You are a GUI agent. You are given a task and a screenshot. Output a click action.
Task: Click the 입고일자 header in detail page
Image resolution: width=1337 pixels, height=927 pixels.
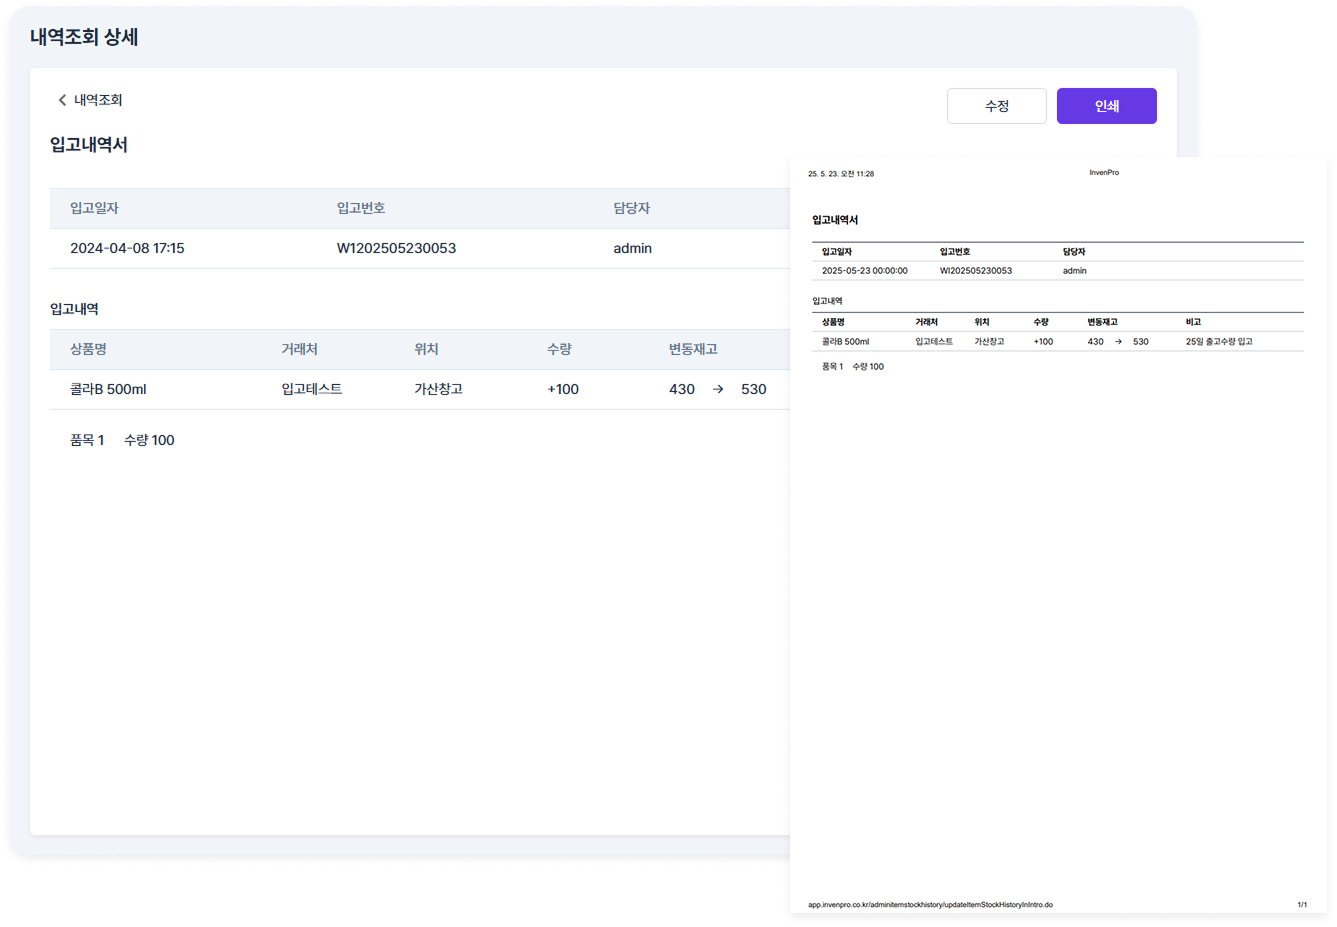94,208
